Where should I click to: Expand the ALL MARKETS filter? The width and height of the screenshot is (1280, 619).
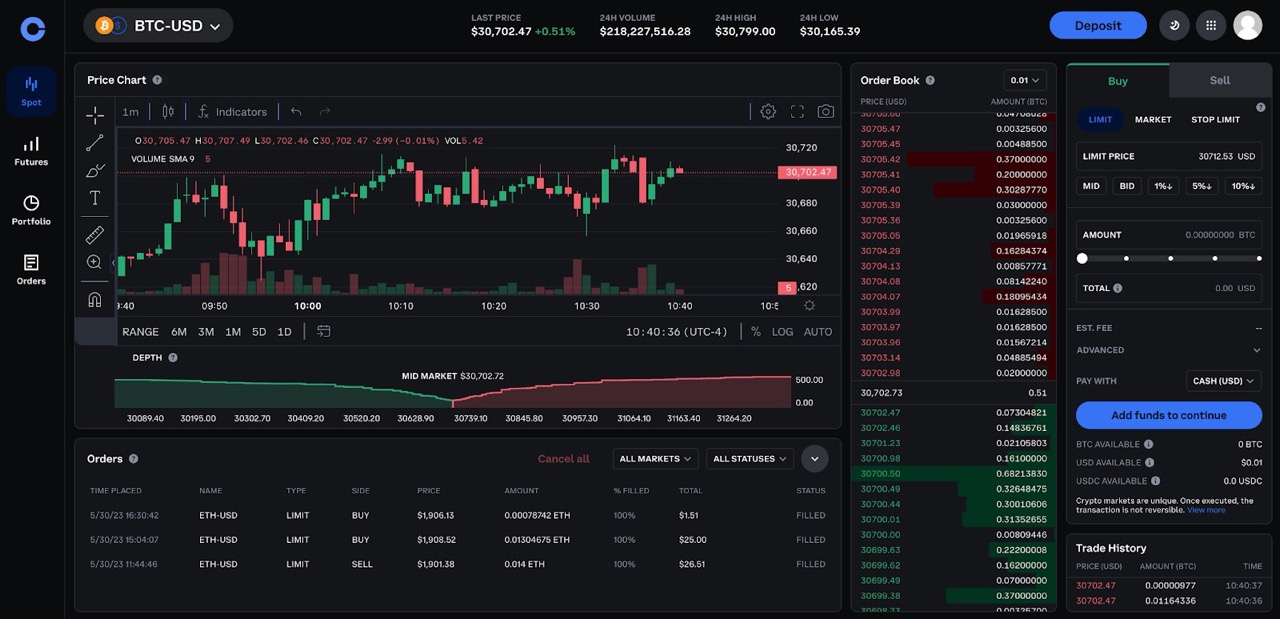coord(655,459)
